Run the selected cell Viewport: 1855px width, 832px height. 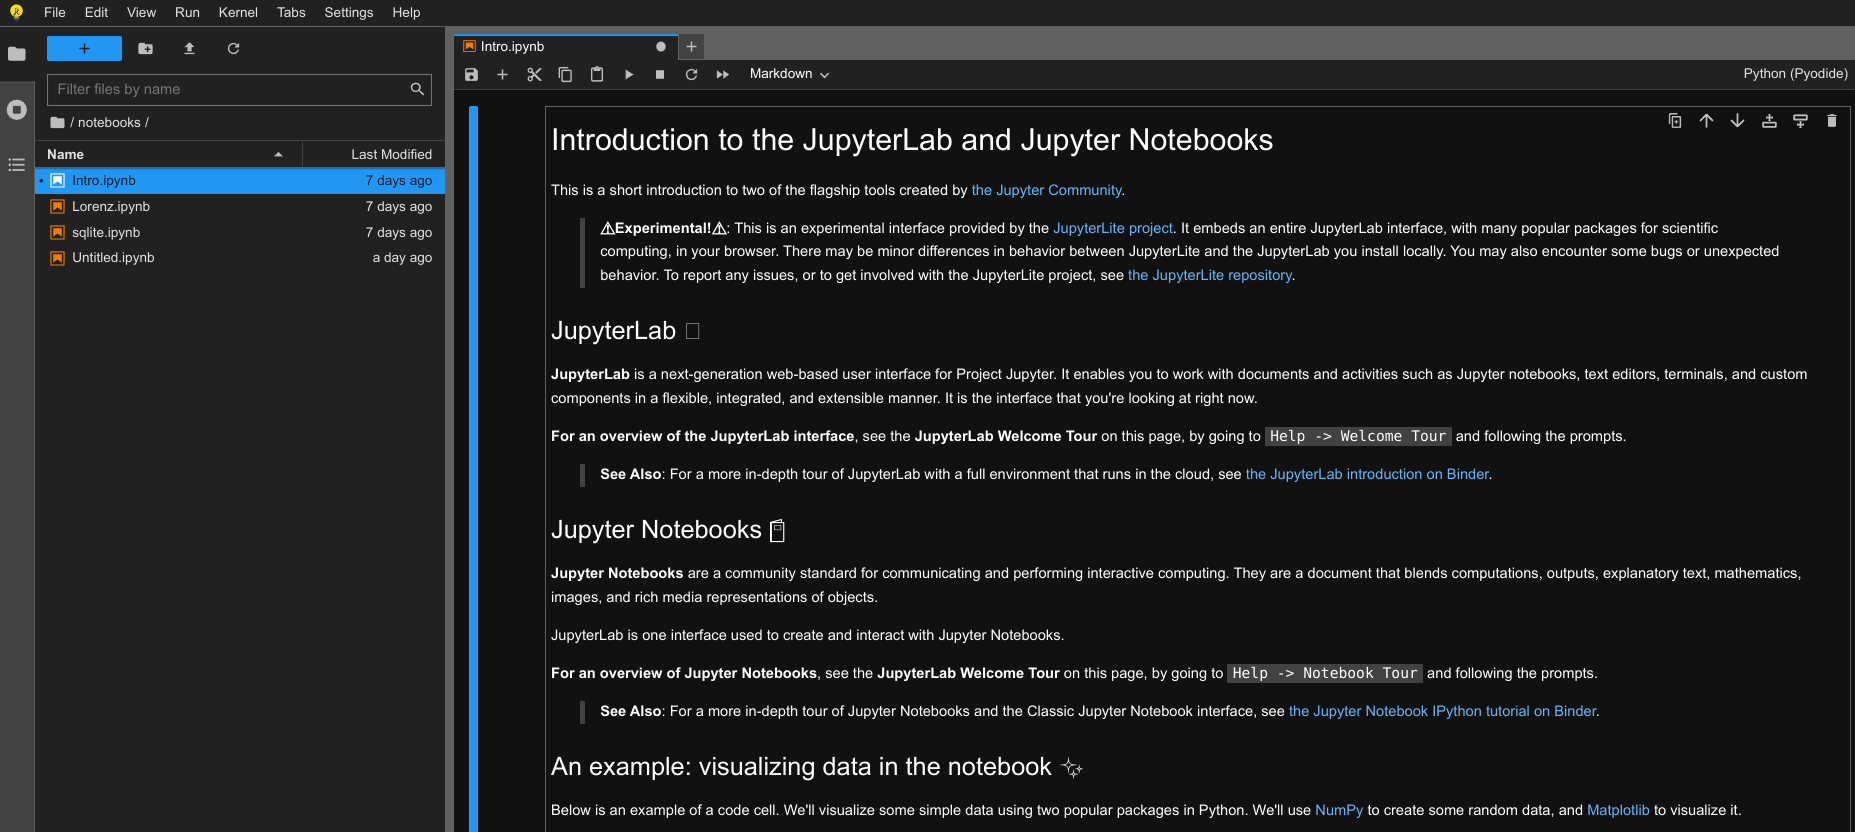(629, 74)
